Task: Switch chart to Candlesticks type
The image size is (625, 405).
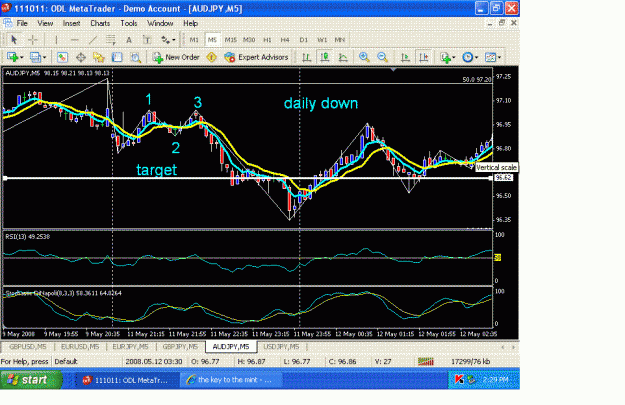Action: tap(324, 57)
